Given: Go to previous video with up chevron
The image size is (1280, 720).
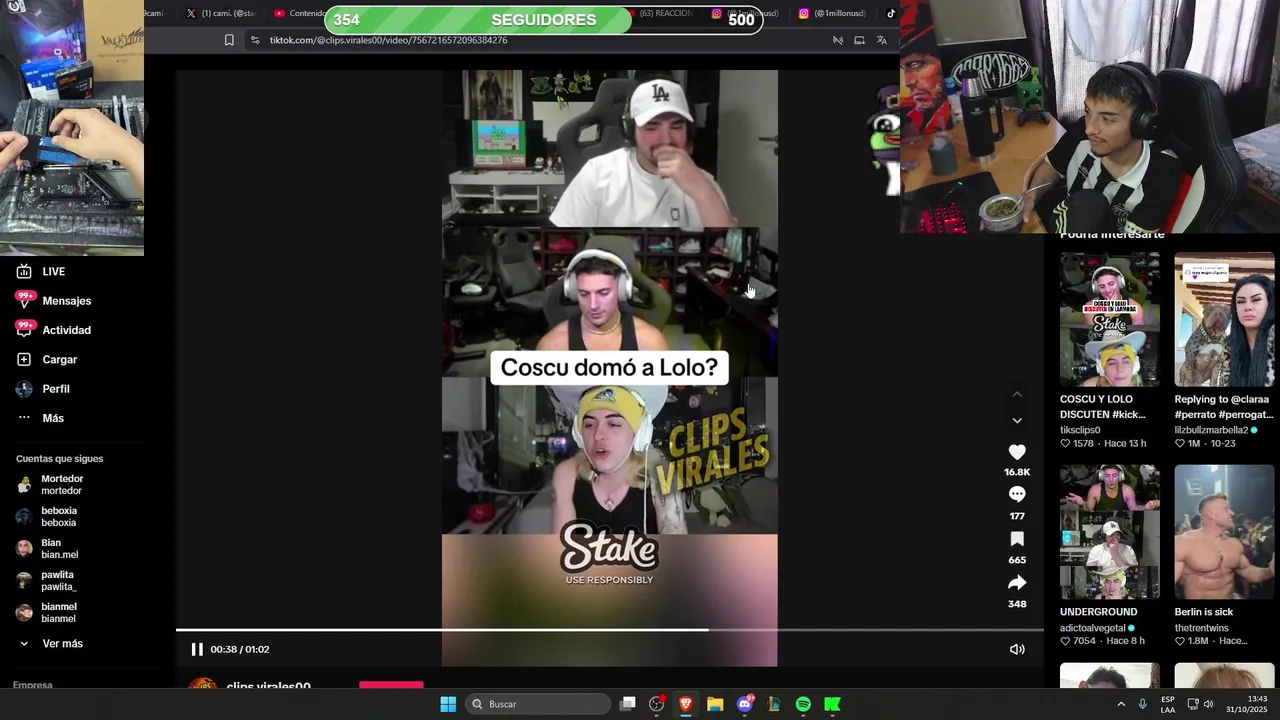Looking at the screenshot, I should 1017,395.
